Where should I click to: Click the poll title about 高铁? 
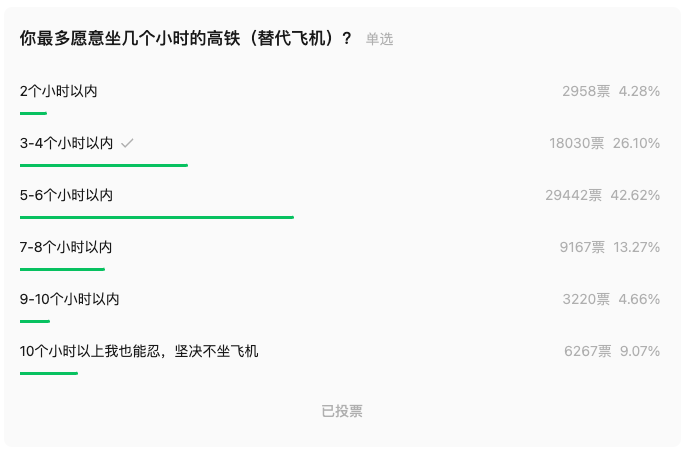click(186, 39)
